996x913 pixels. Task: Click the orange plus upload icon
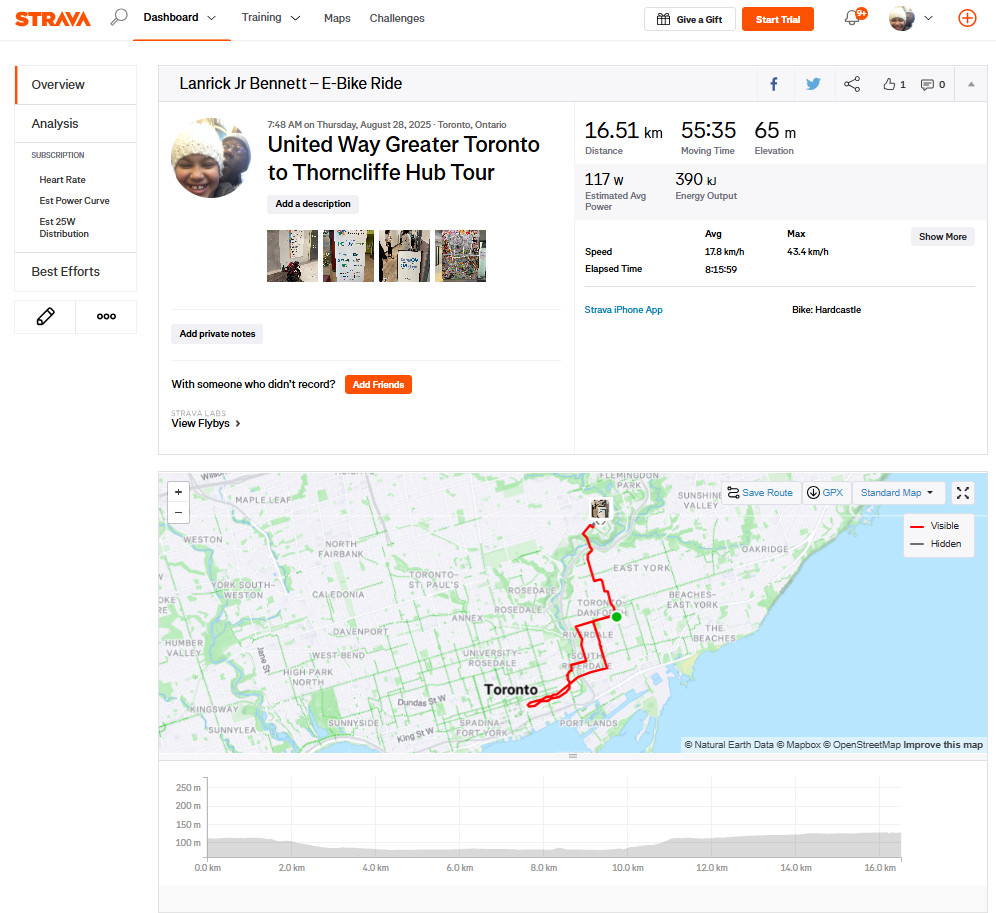967,18
